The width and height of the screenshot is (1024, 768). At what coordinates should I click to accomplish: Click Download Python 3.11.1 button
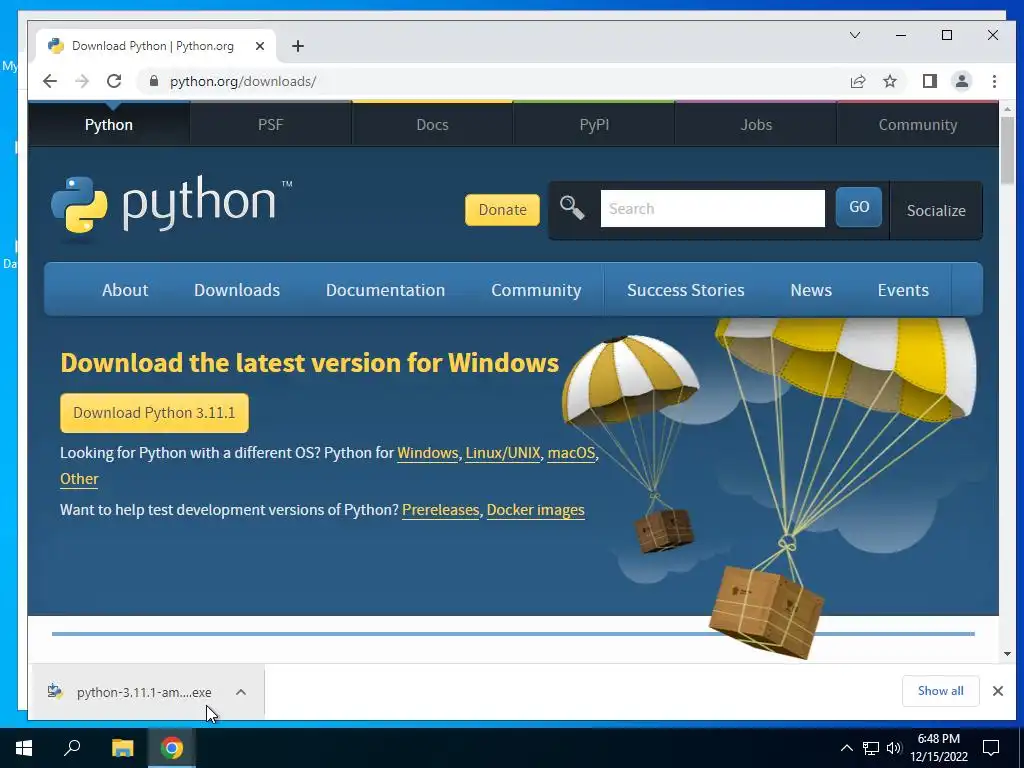click(154, 413)
